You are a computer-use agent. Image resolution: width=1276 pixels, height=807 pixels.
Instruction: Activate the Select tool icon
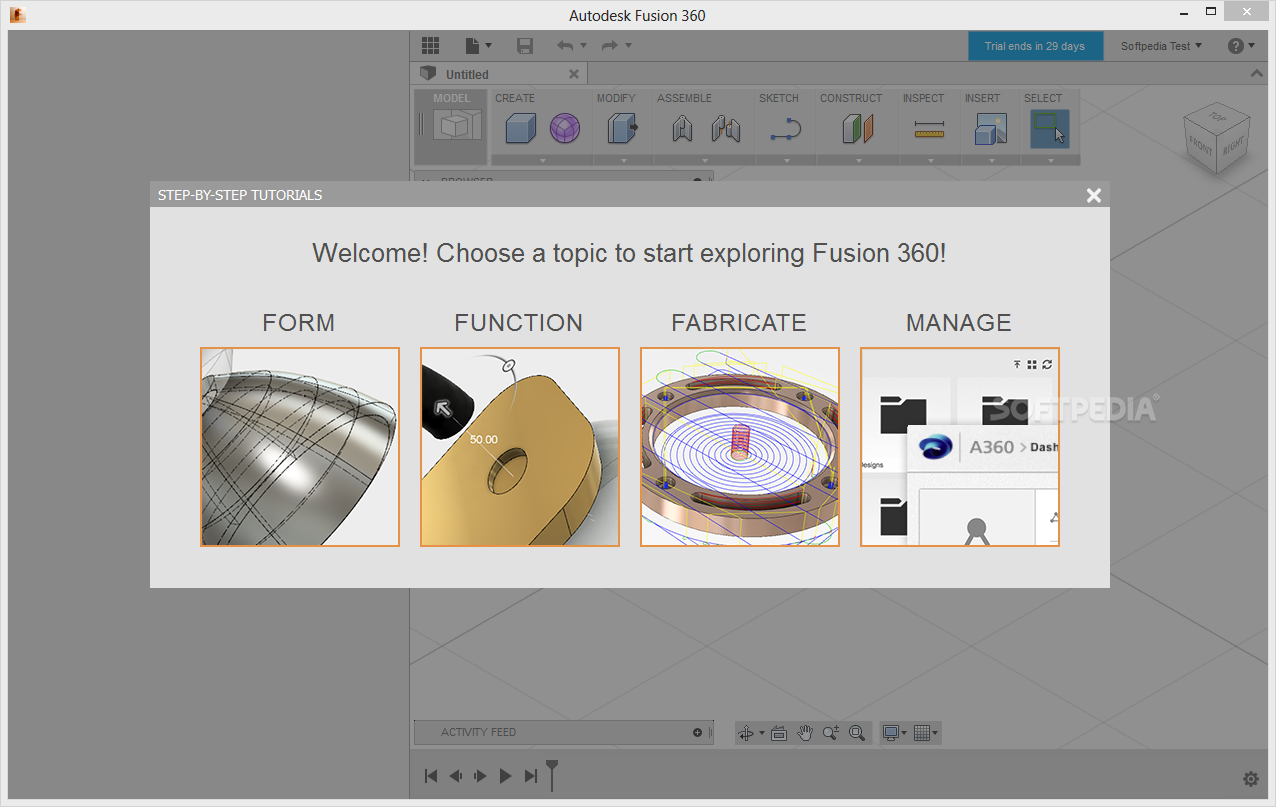(1050, 128)
